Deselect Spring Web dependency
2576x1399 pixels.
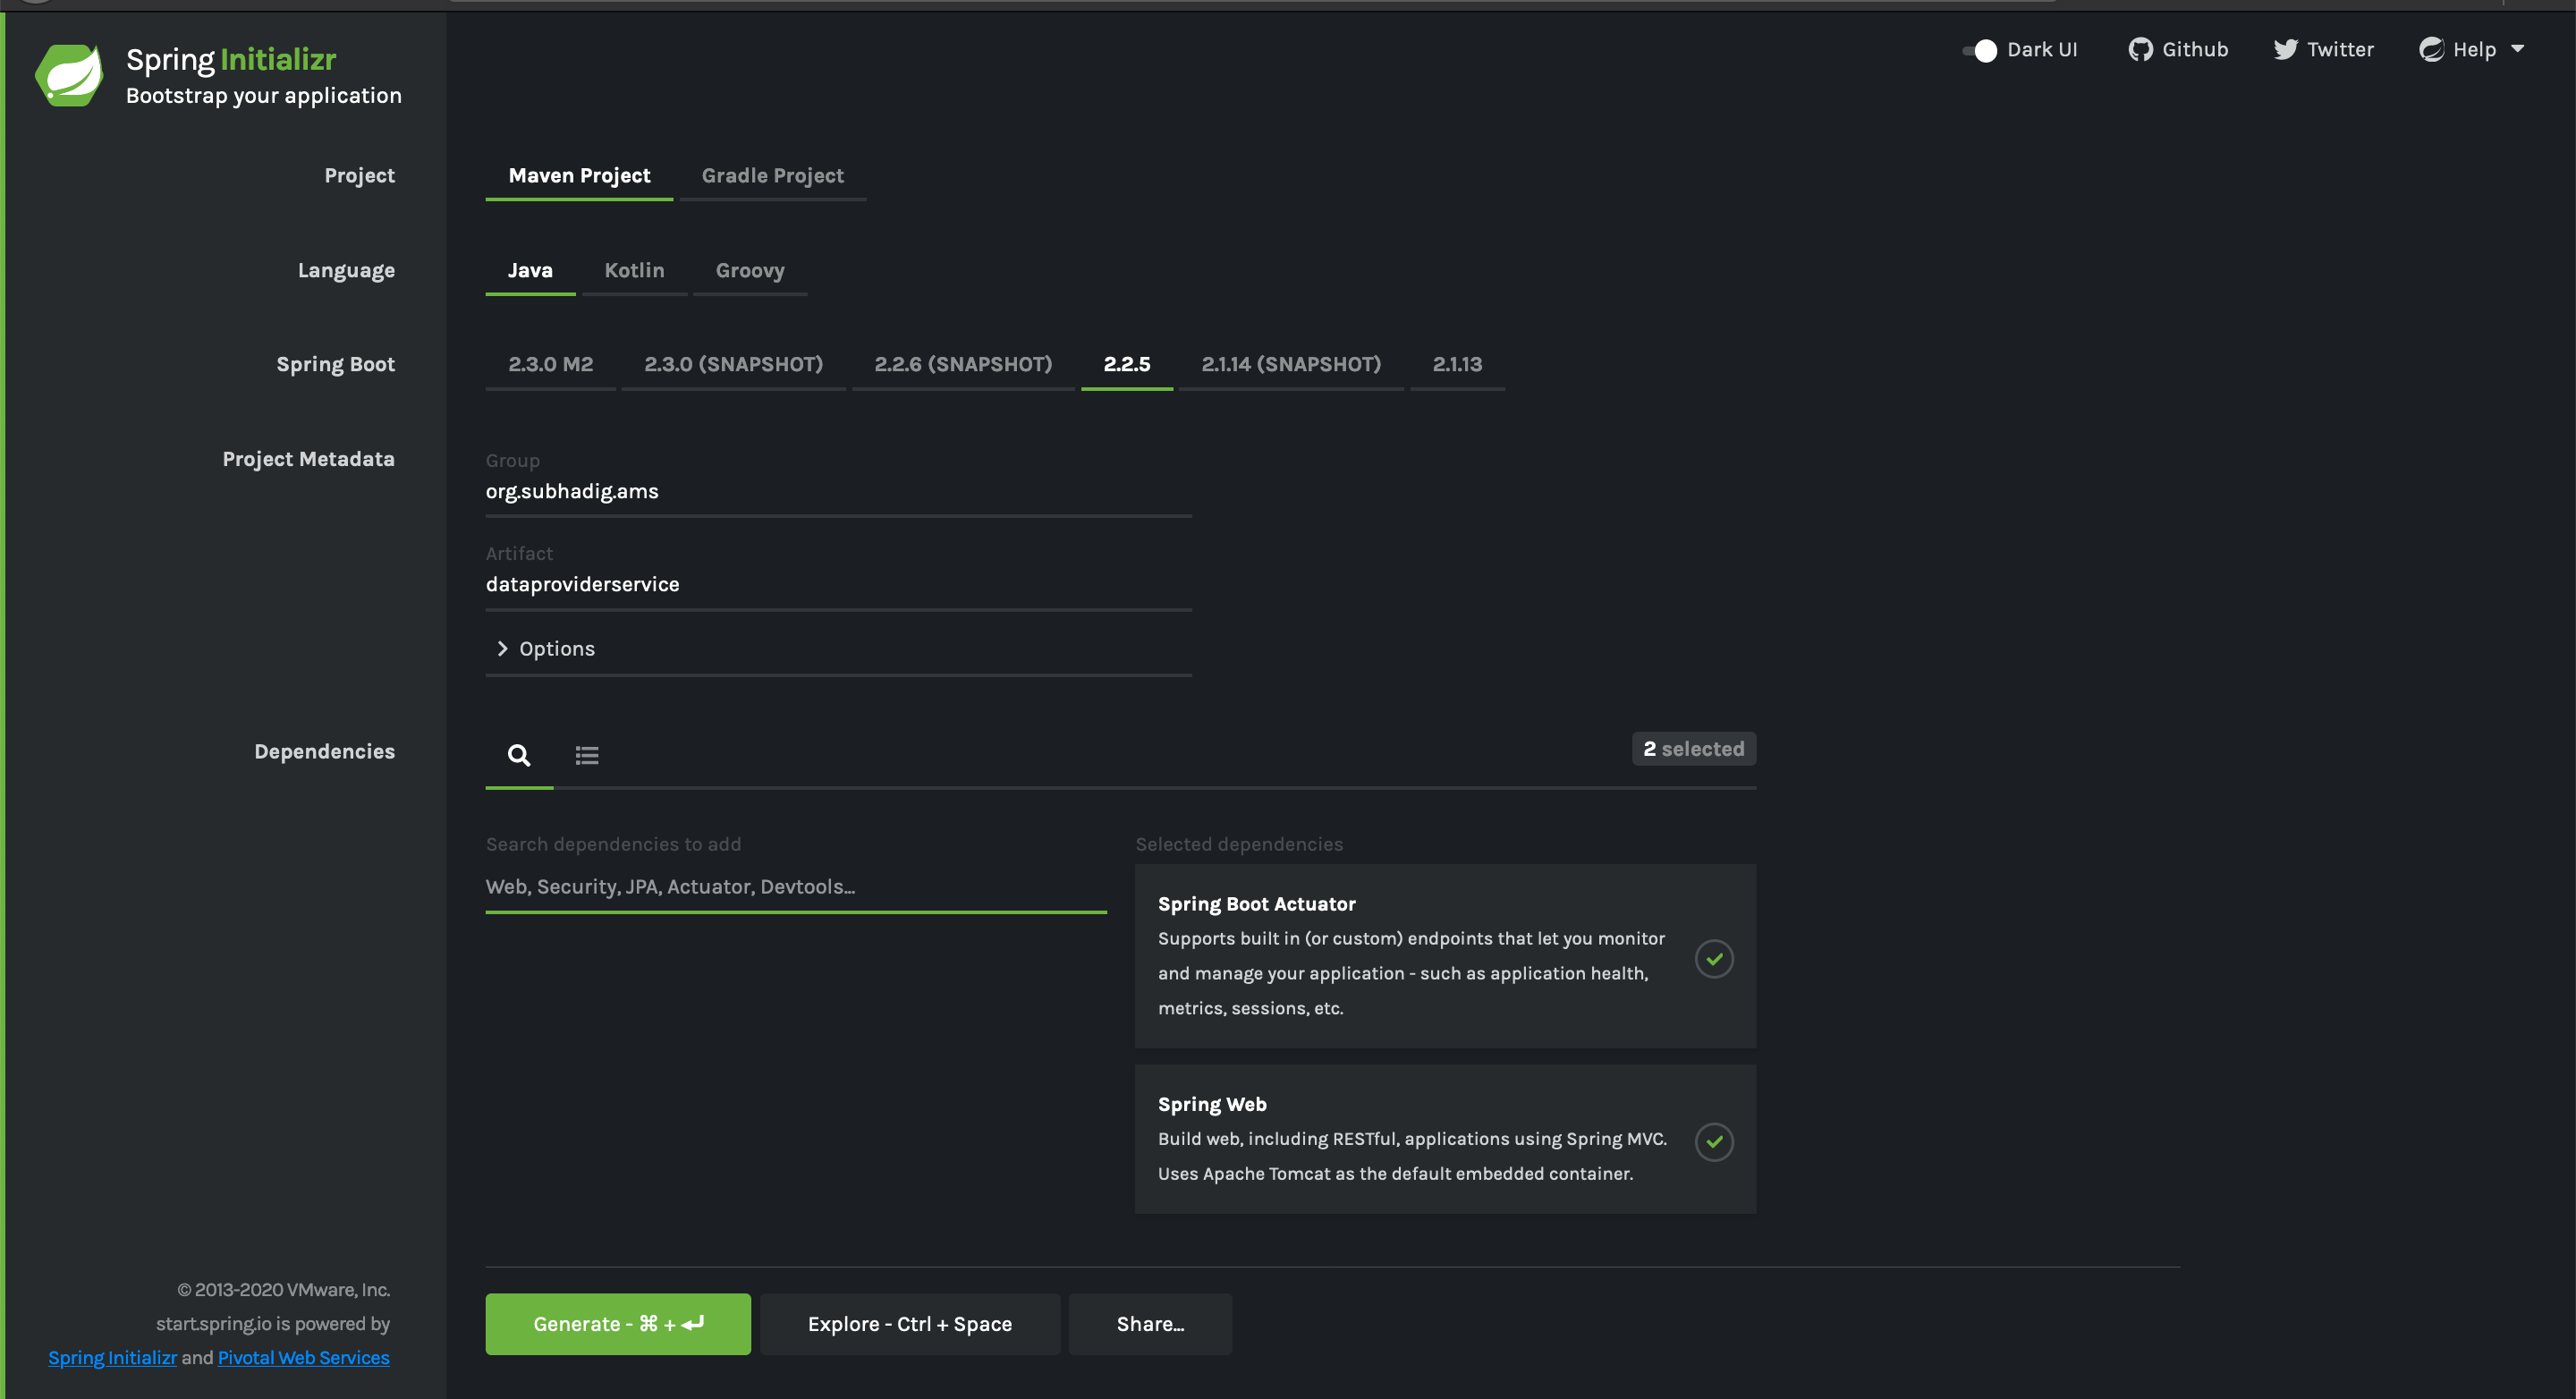tap(1715, 1139)
